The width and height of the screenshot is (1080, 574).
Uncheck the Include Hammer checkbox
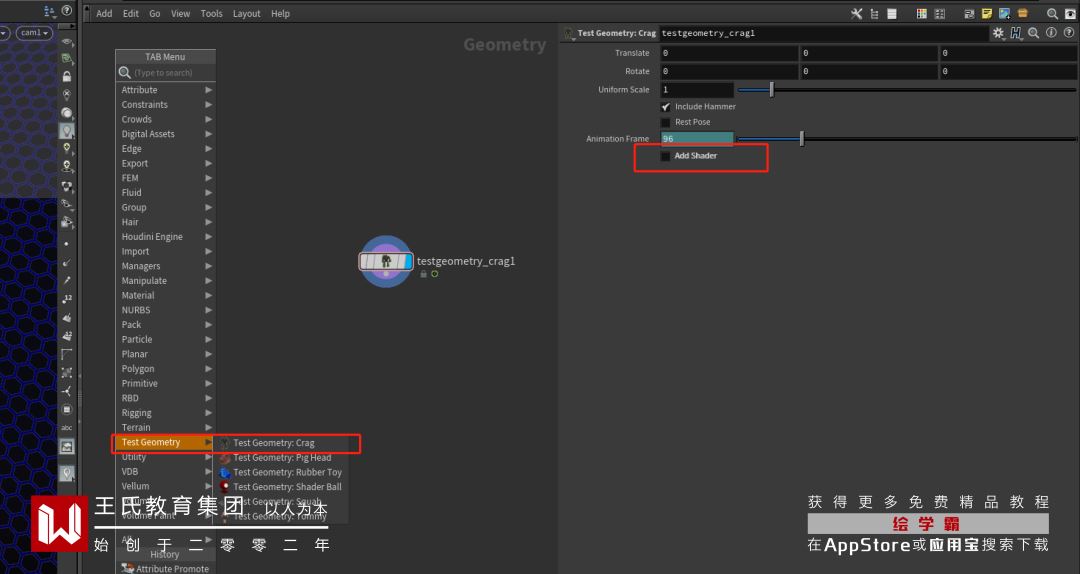(665, 107)
